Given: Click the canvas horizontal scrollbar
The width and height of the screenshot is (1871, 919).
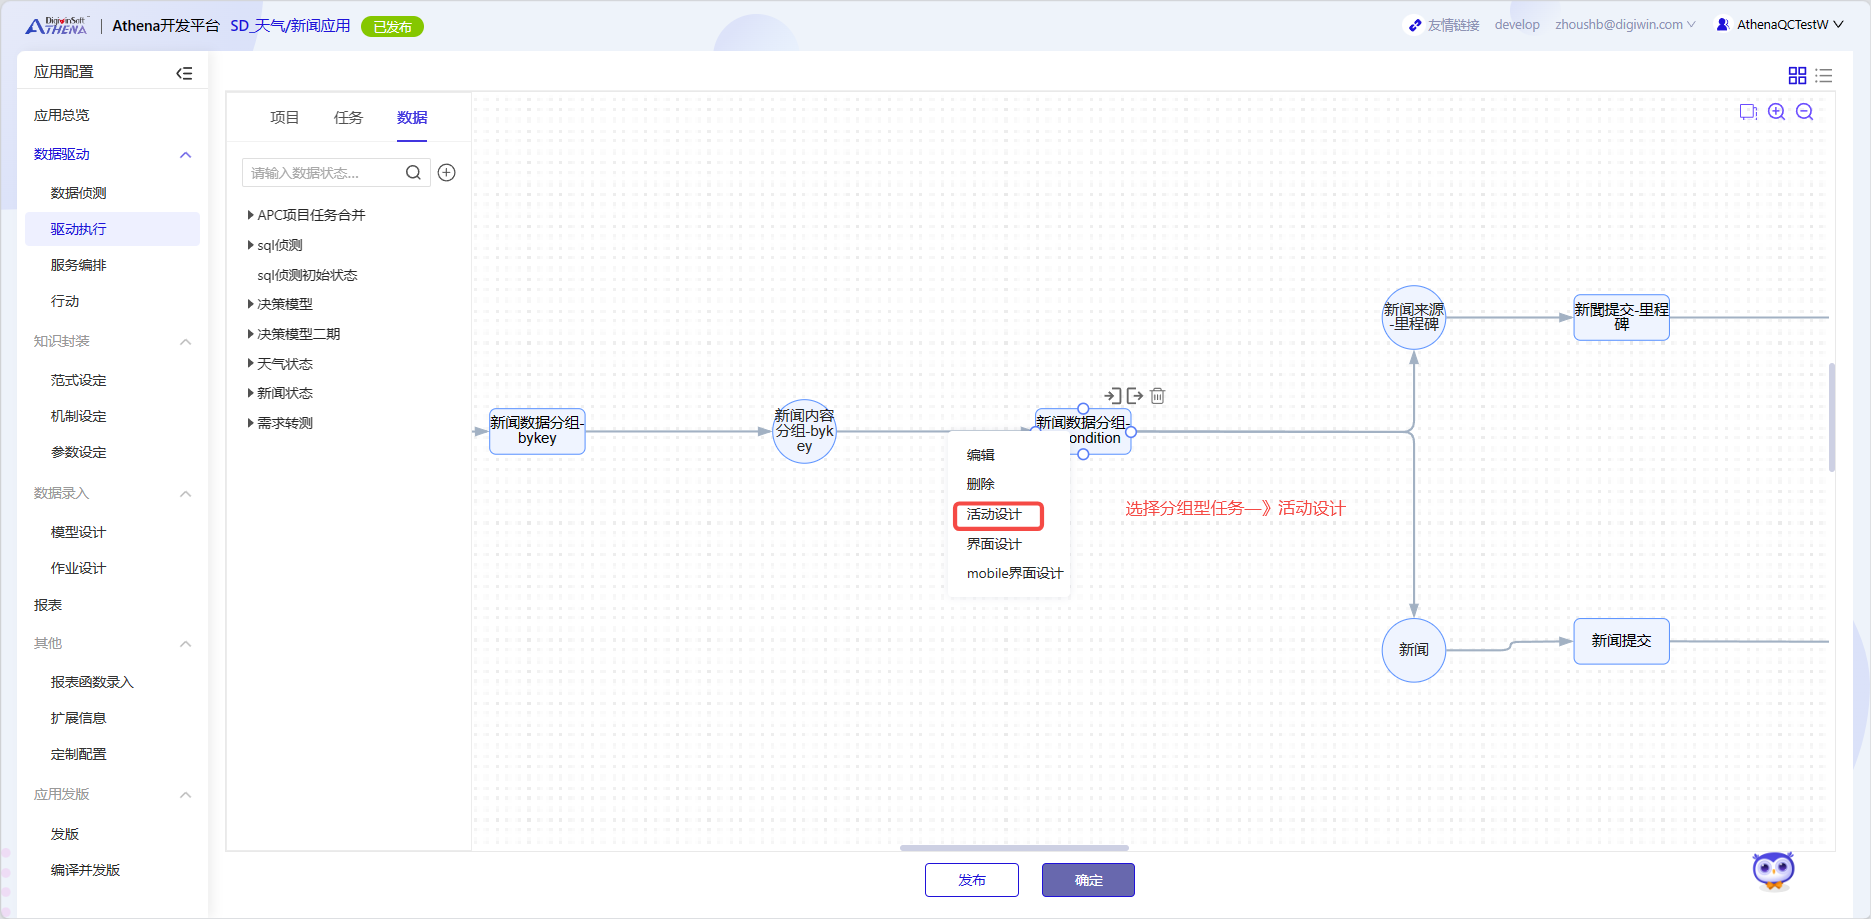Looking at the screenshot, I should tap(1014, 848).
